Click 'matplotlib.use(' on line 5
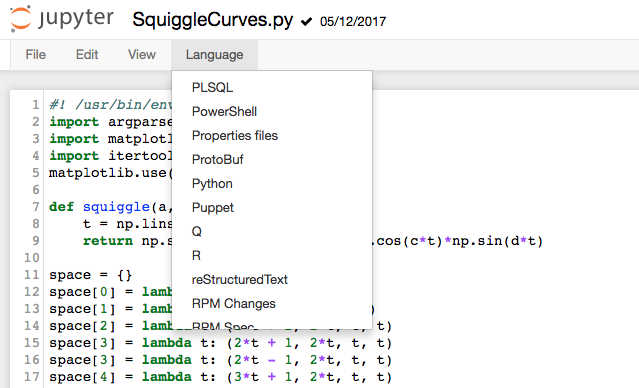This screenshot has width=639, height=388. 110,173
